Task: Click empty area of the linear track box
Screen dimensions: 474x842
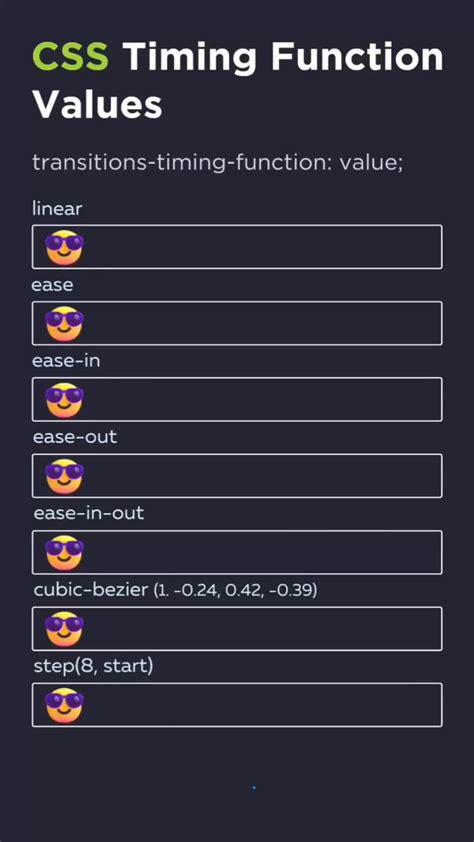Action: (263, 247)
